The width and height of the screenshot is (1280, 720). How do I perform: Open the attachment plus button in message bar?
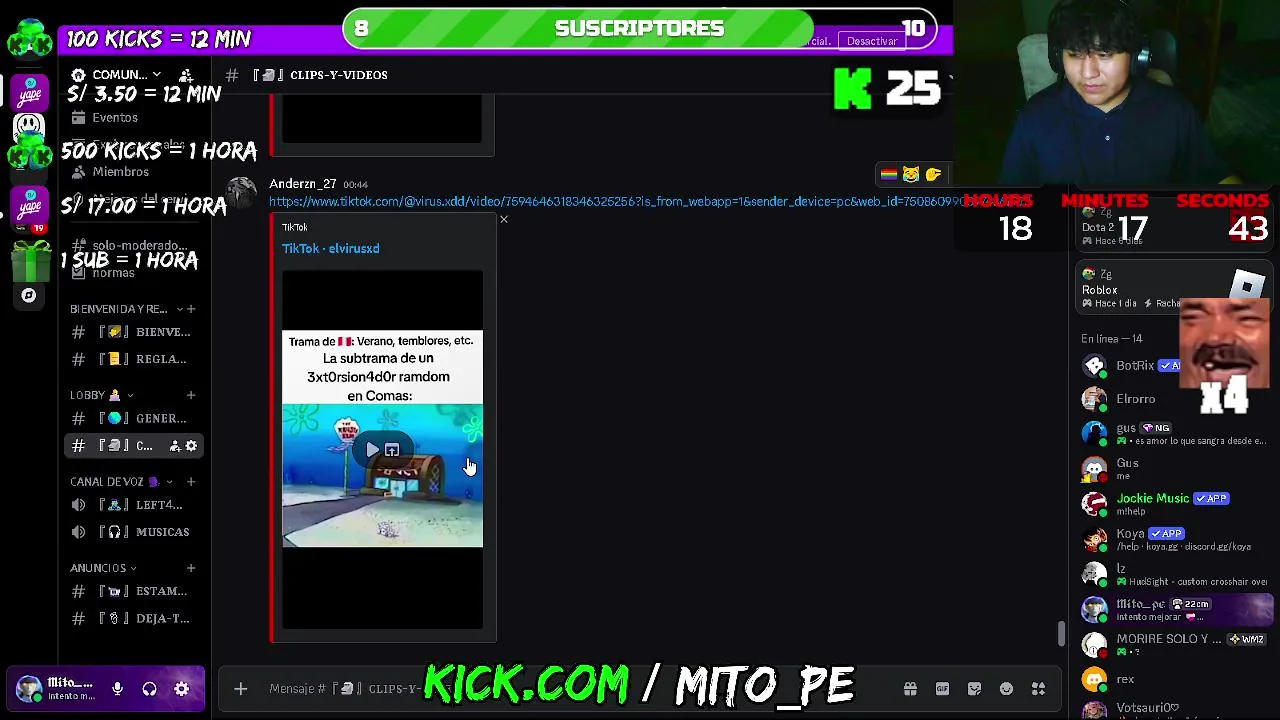click(240, 688)
